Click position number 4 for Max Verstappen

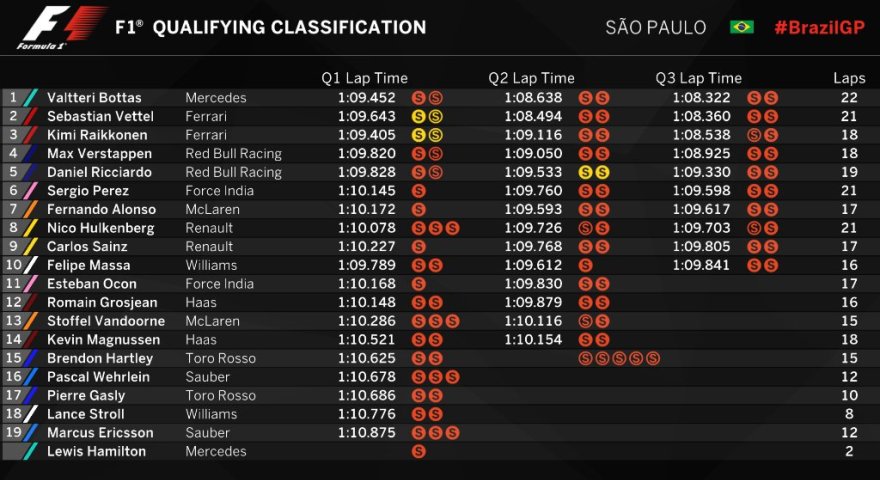[x=13, y=153]
